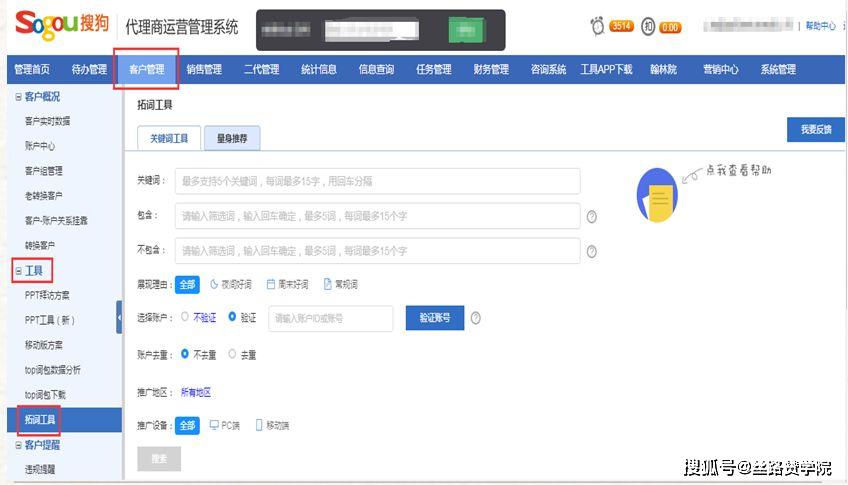This screenshot has height=485, width=848.
Task: Click the orange 3514 badge
Action: pyautogui.click(x=621, y=26)
